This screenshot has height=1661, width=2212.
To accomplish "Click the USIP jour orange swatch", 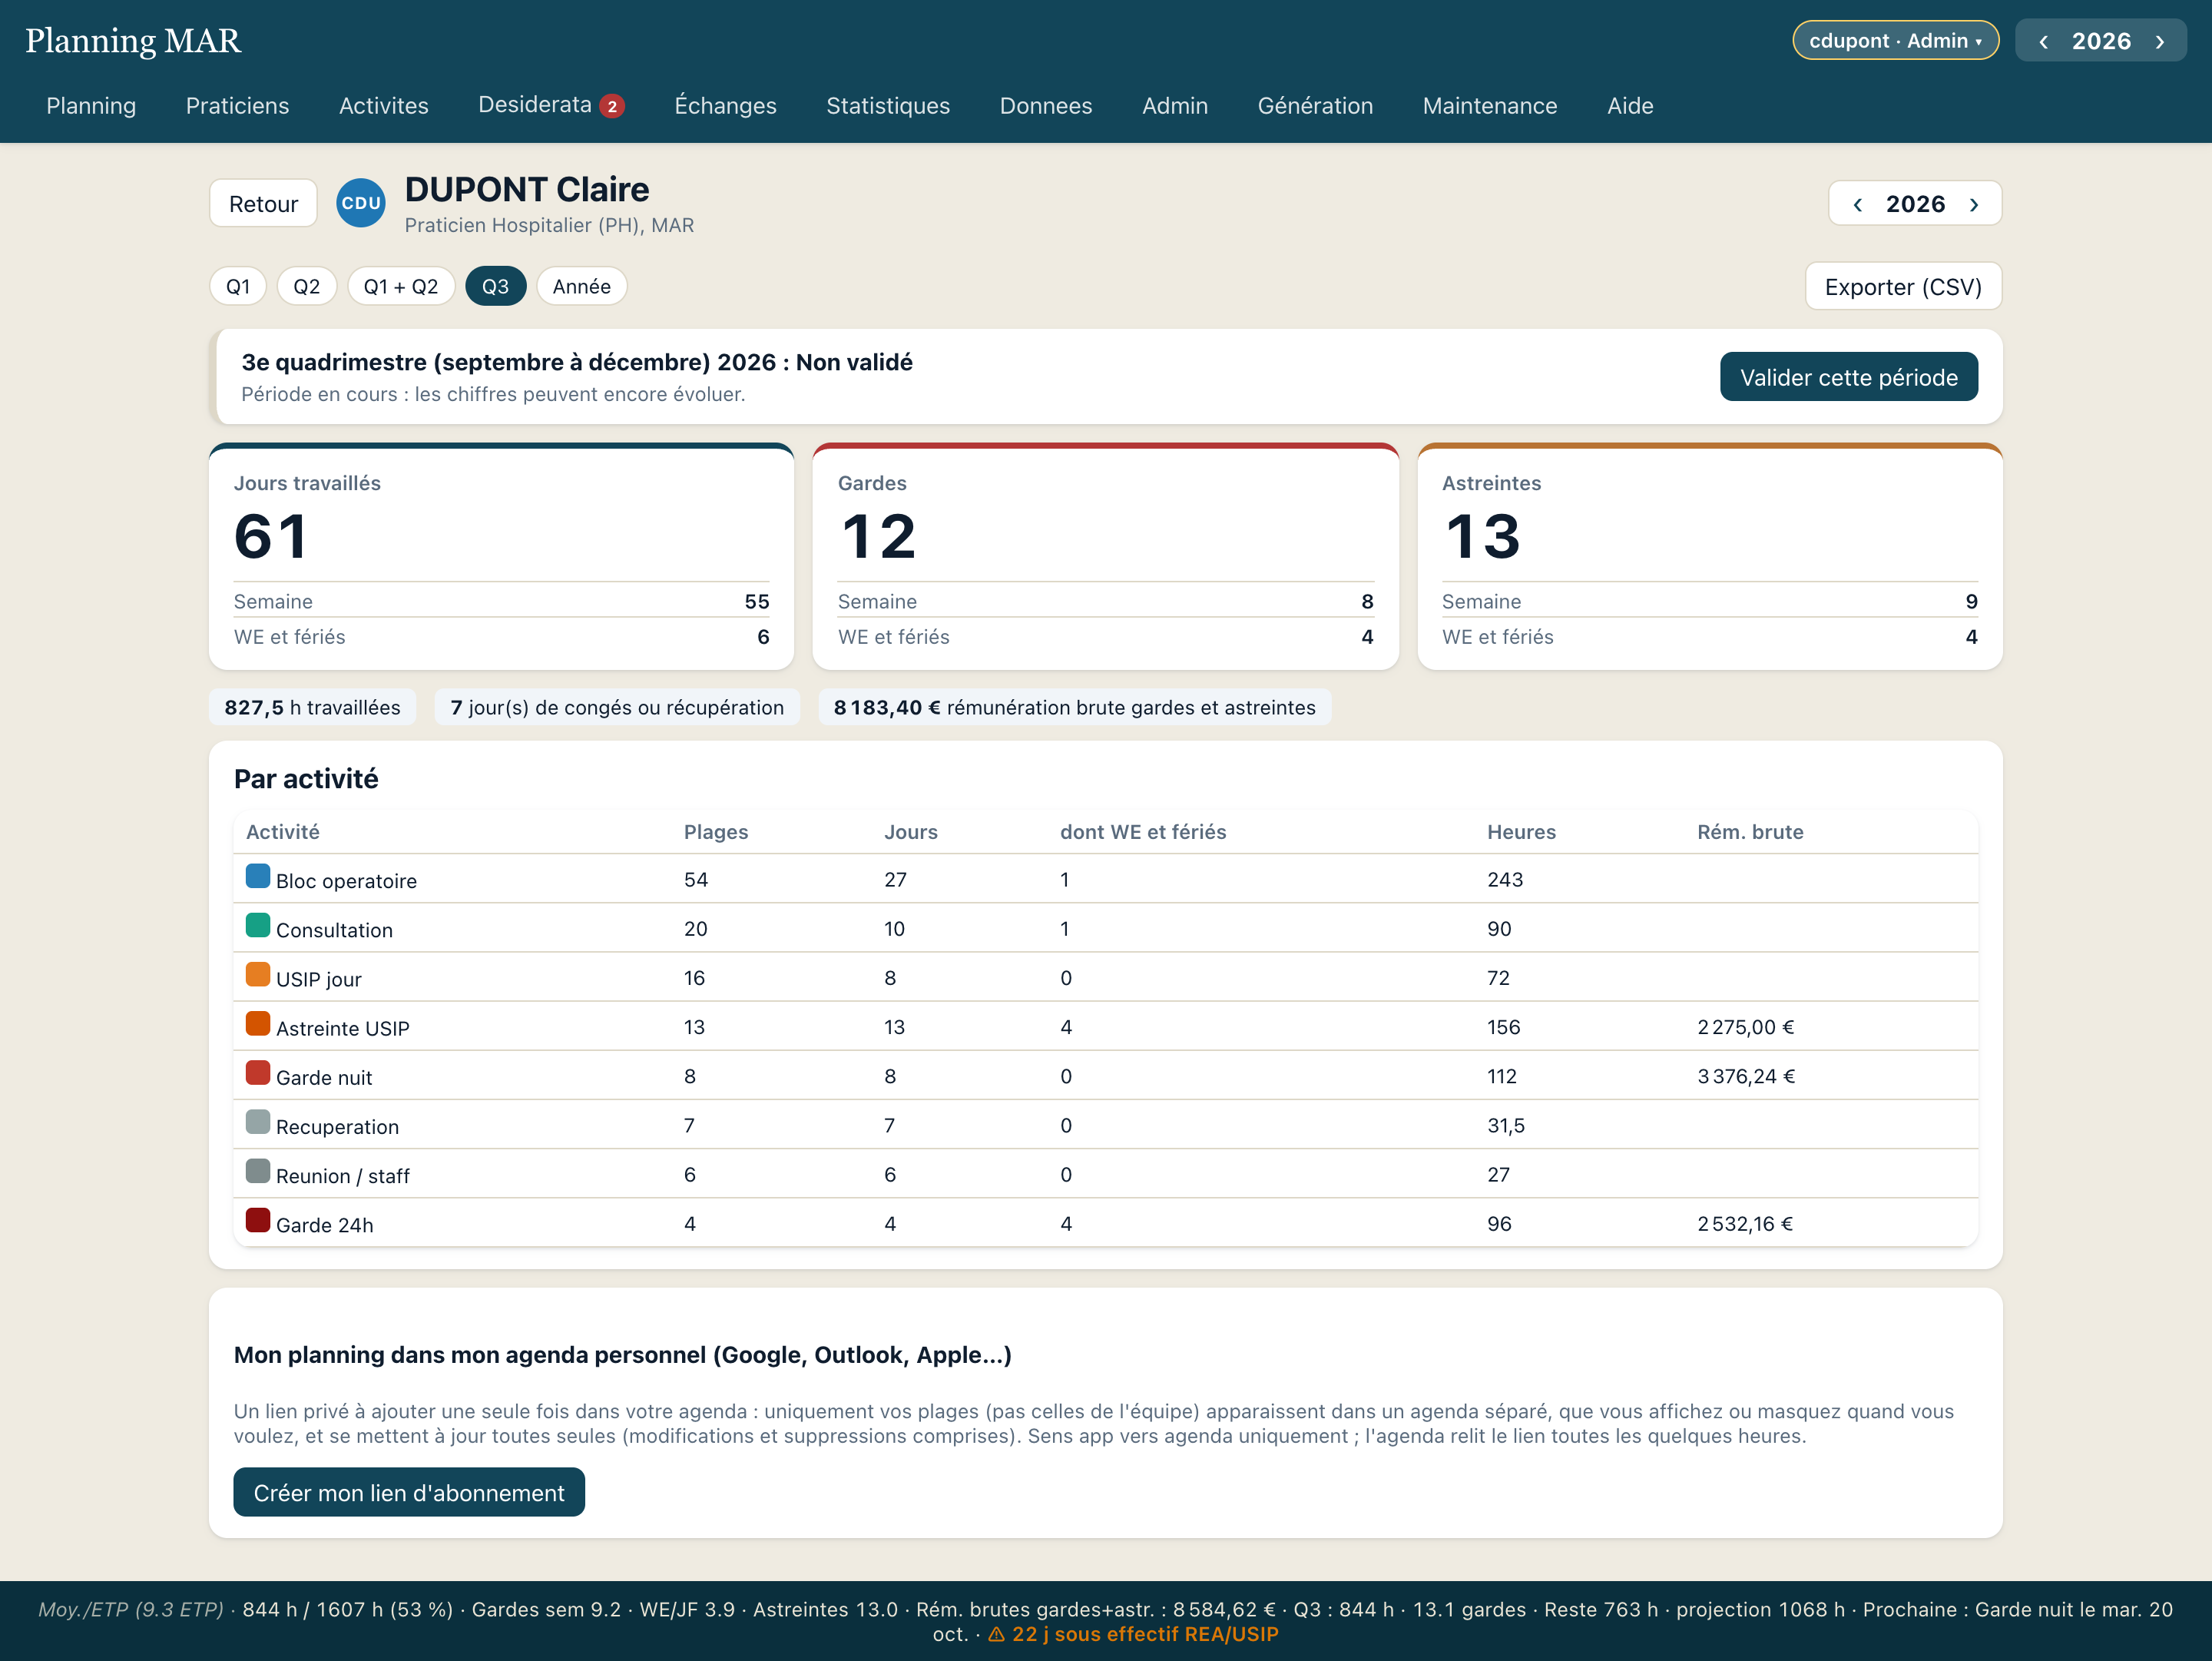I will pyautogui.click(x=258, y=975).
